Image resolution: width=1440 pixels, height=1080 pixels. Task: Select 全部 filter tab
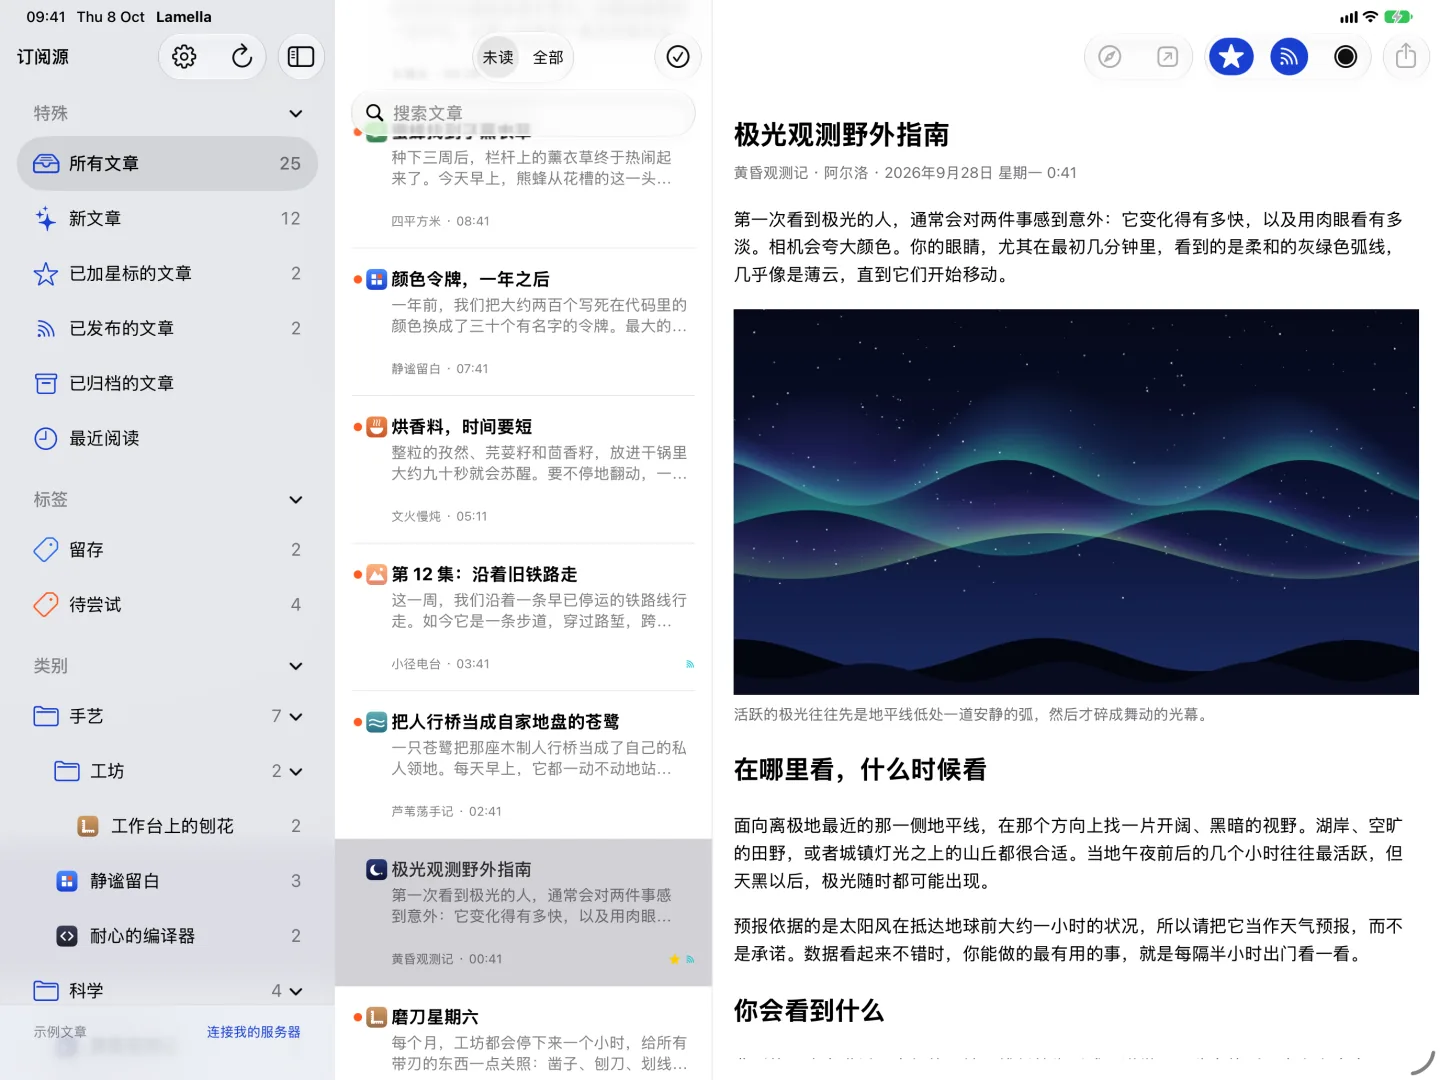(548, 58)
